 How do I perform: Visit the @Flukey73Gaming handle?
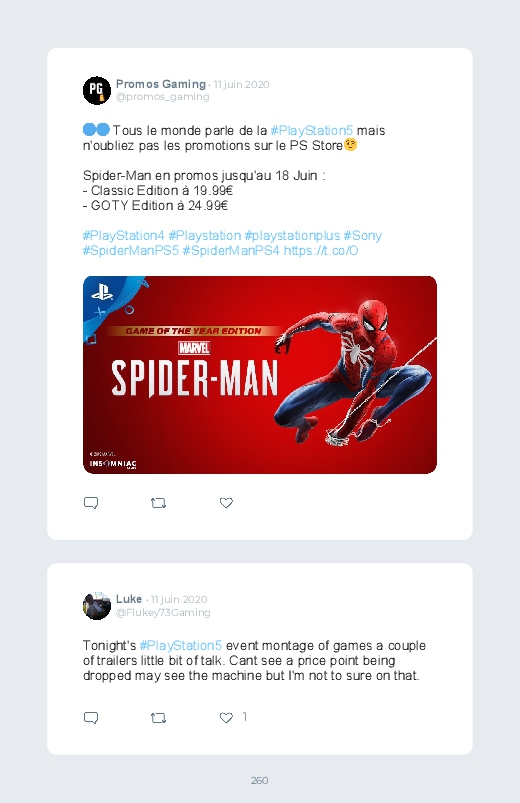click(x=163, y=612)
